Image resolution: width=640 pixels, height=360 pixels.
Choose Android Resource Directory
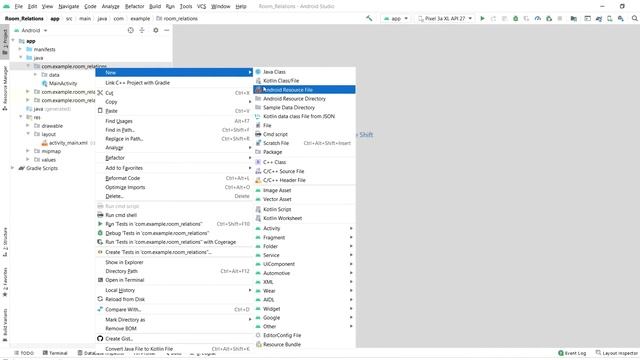[304, 99]
